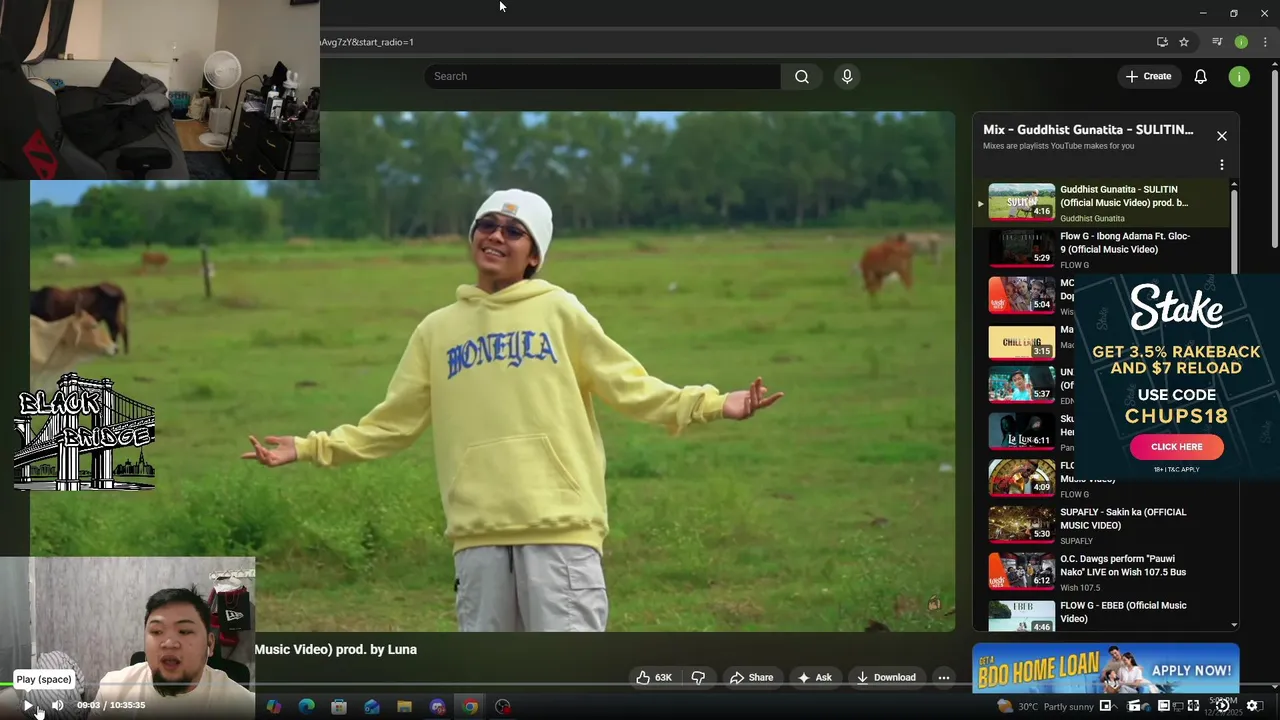Click the search magnifier button

tap(802, 76)
